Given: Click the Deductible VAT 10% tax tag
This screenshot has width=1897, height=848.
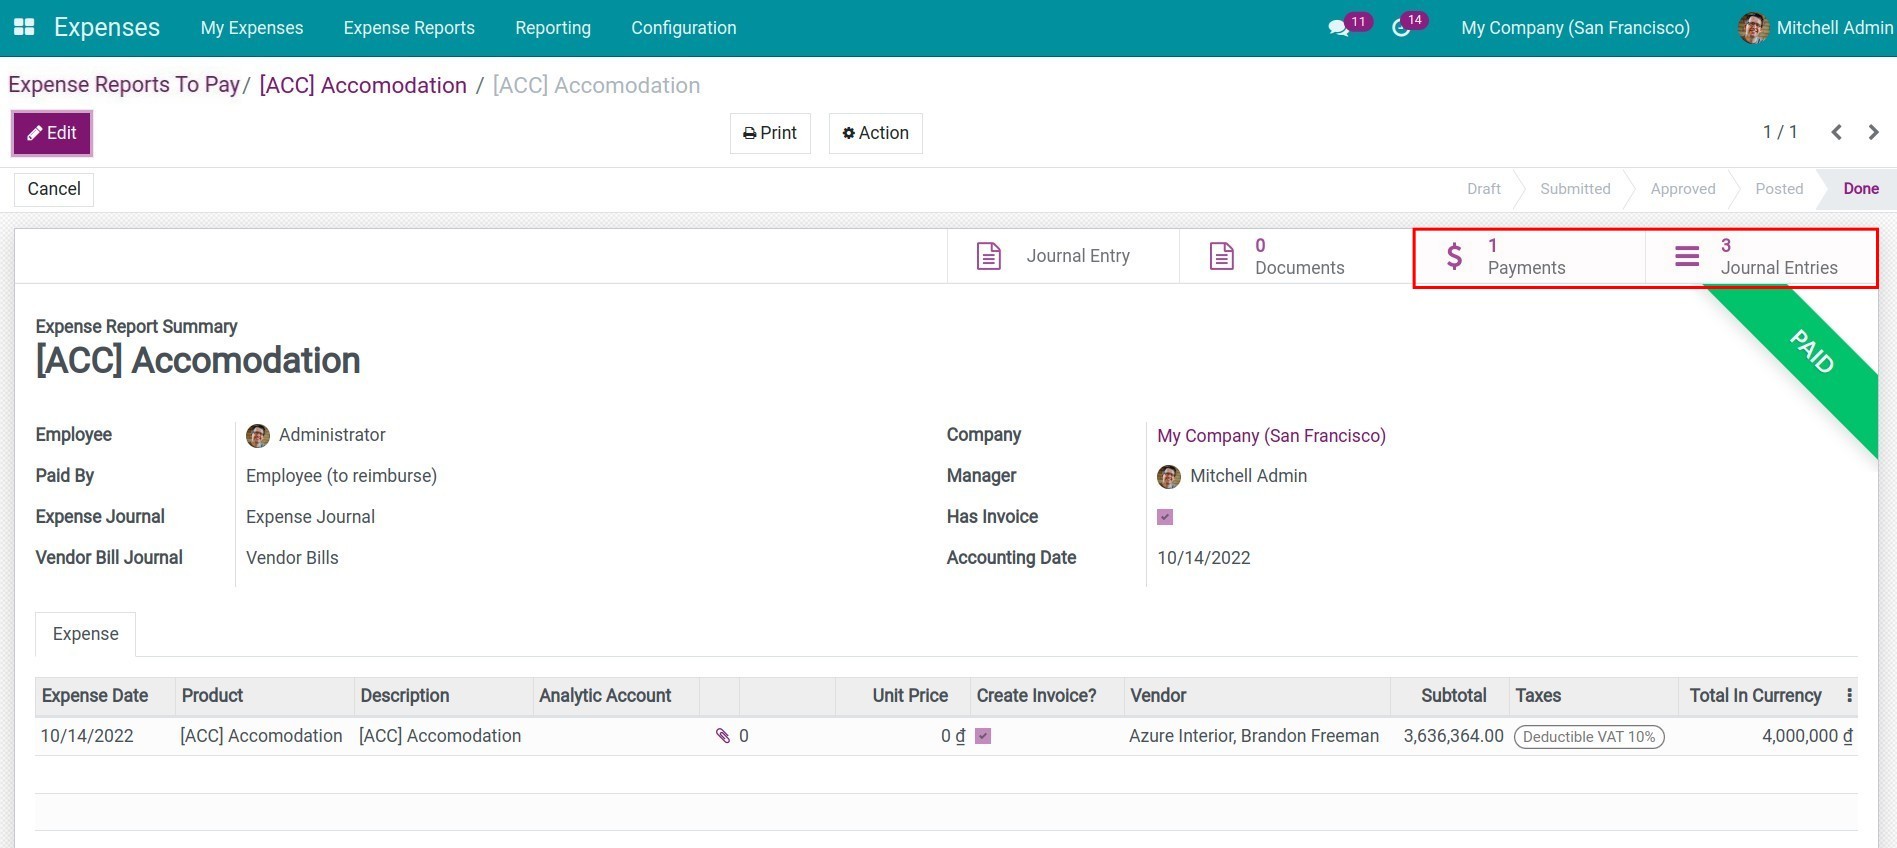Looking at the screenshot, I should (1588, 737).
